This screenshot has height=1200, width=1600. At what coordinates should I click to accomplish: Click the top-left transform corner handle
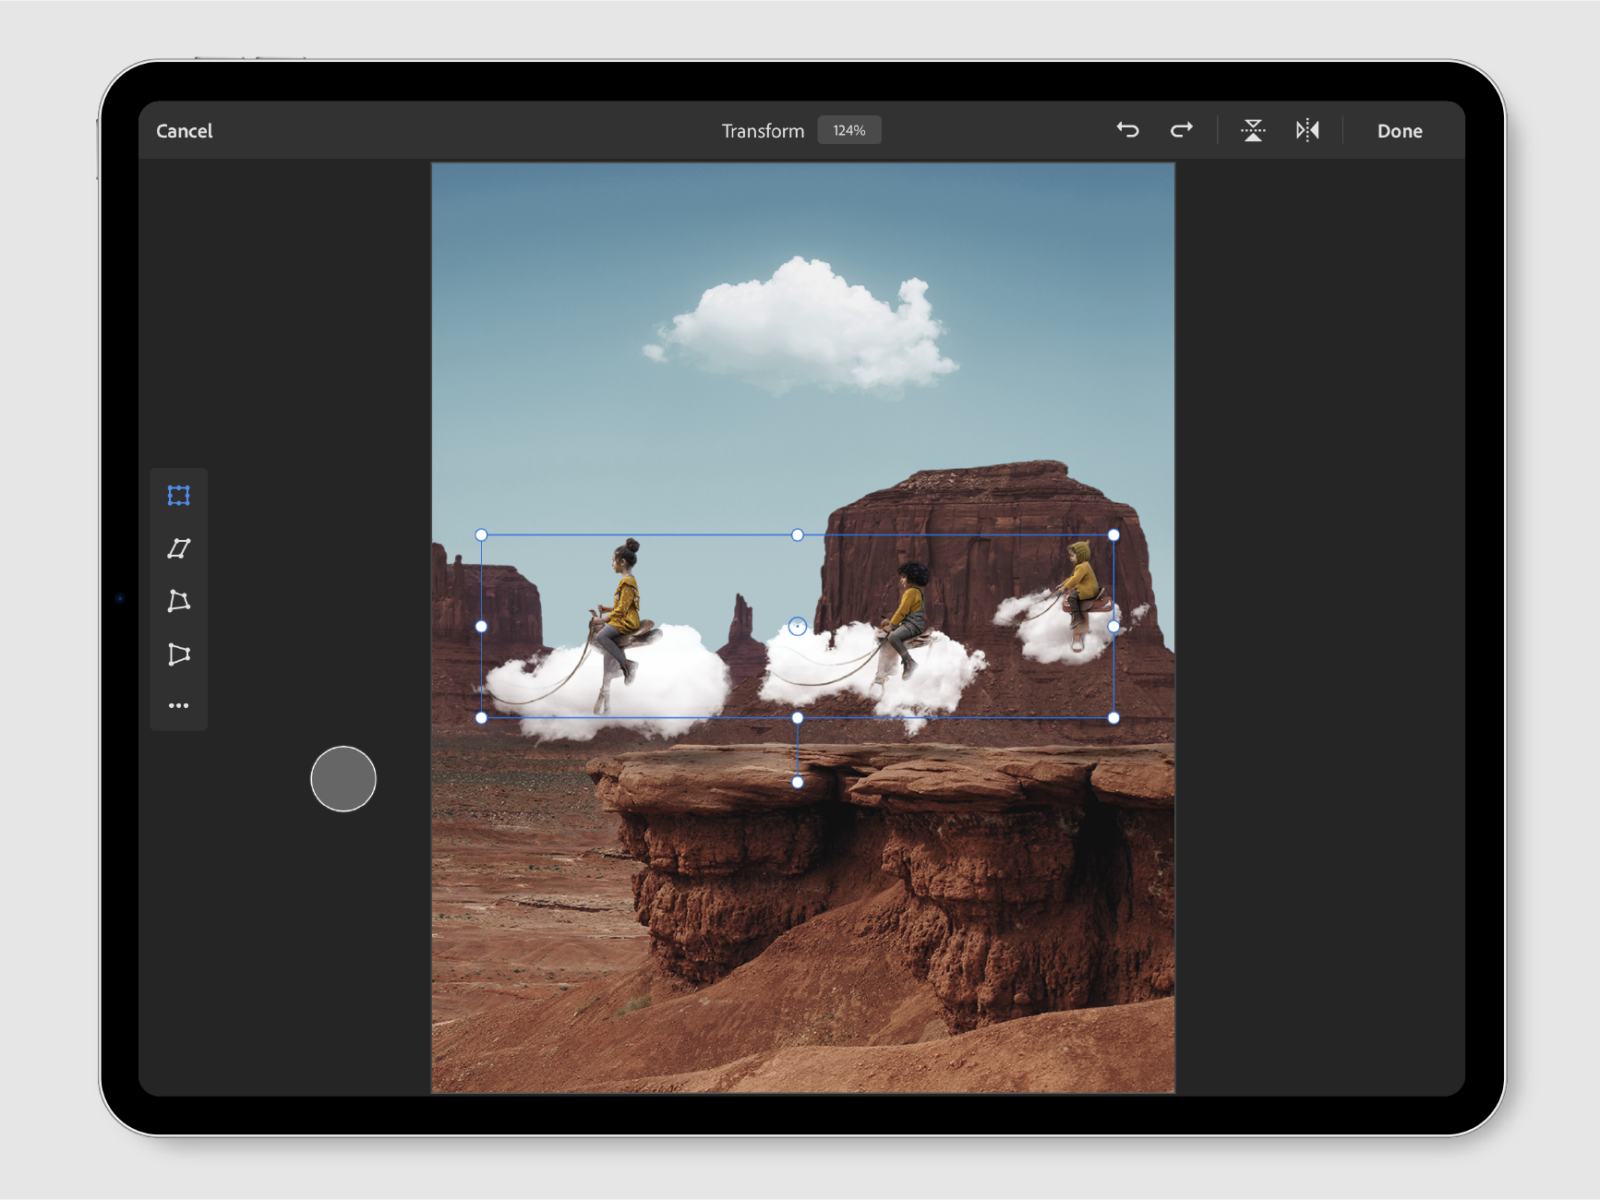(481, 535)
